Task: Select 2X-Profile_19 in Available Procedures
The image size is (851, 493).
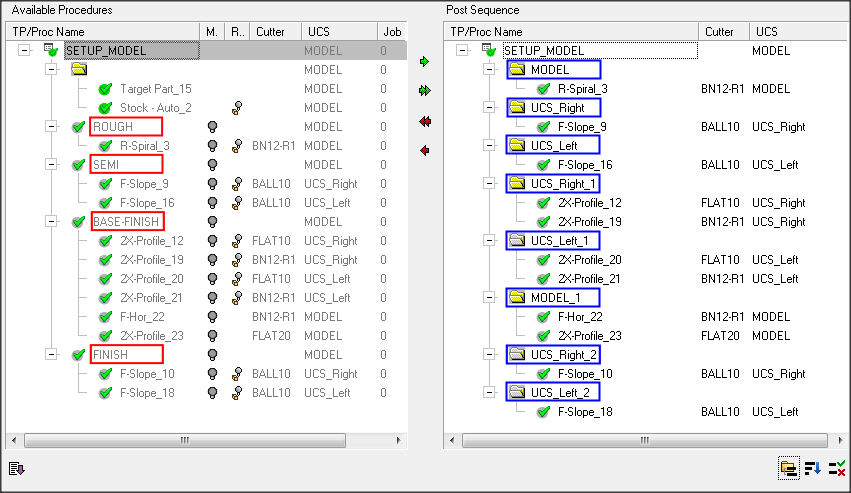Action: 151,260
